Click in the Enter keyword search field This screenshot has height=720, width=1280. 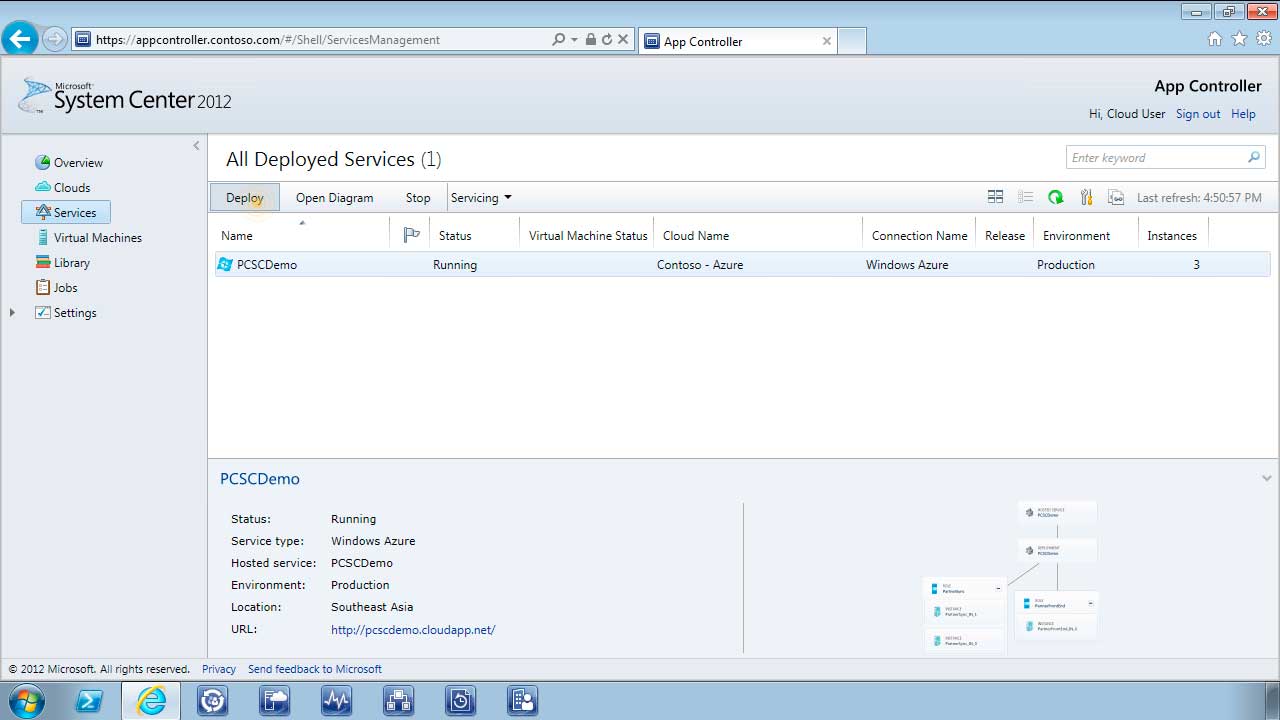pos(1155,157)
